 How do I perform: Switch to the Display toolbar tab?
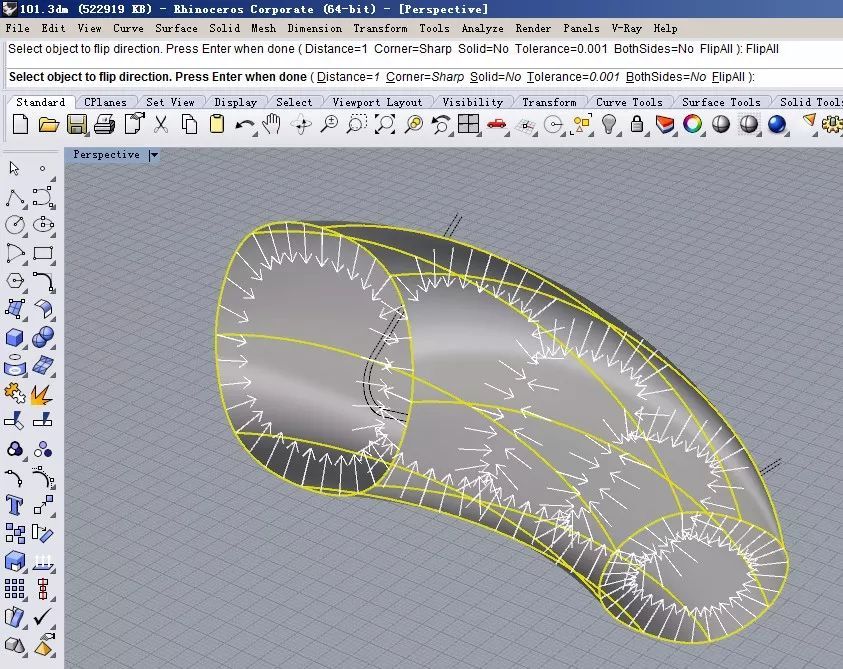[235, 102]
